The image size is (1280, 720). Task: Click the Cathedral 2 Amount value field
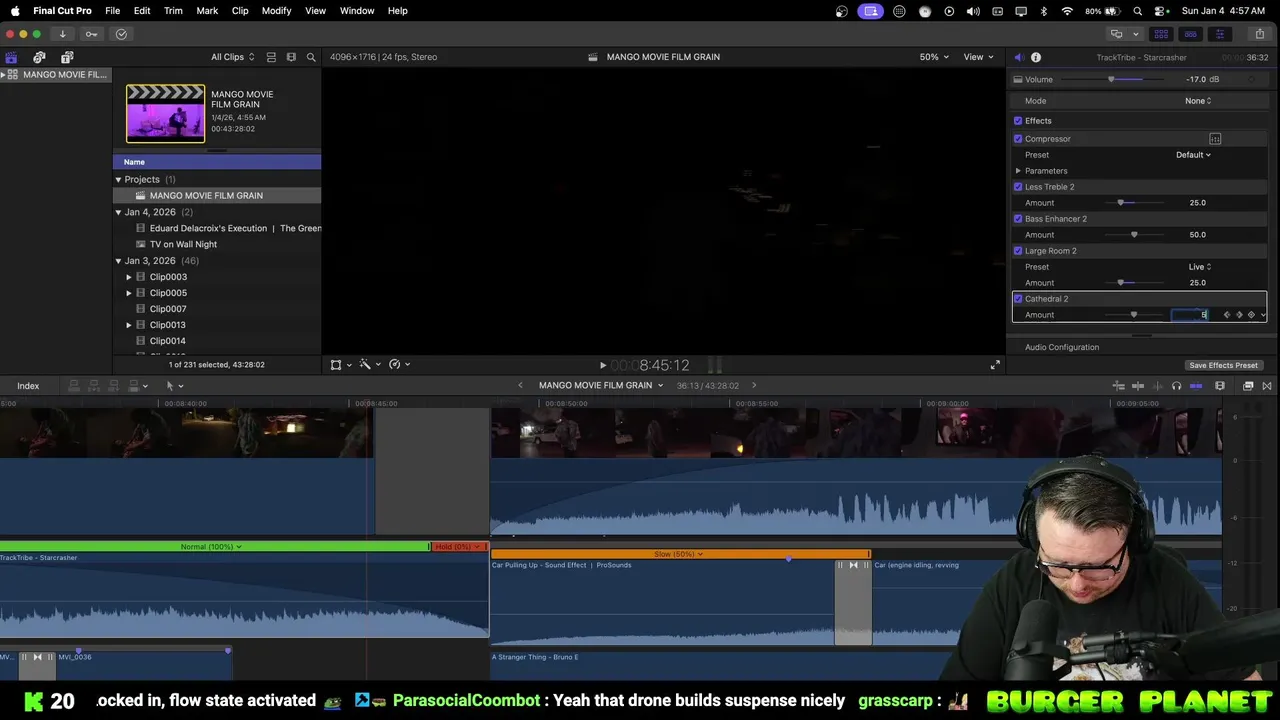click(1190, 315)
